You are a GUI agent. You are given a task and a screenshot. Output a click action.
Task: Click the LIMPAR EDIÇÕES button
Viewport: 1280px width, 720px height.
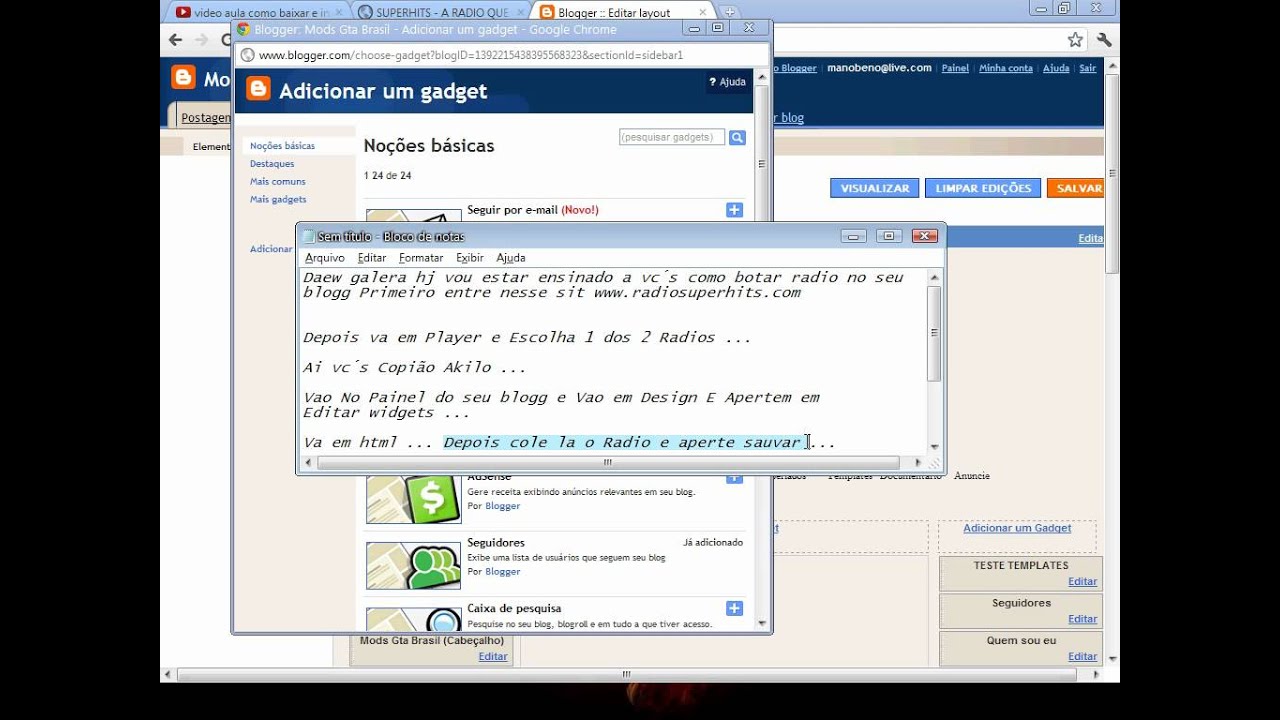pos(983,188)
